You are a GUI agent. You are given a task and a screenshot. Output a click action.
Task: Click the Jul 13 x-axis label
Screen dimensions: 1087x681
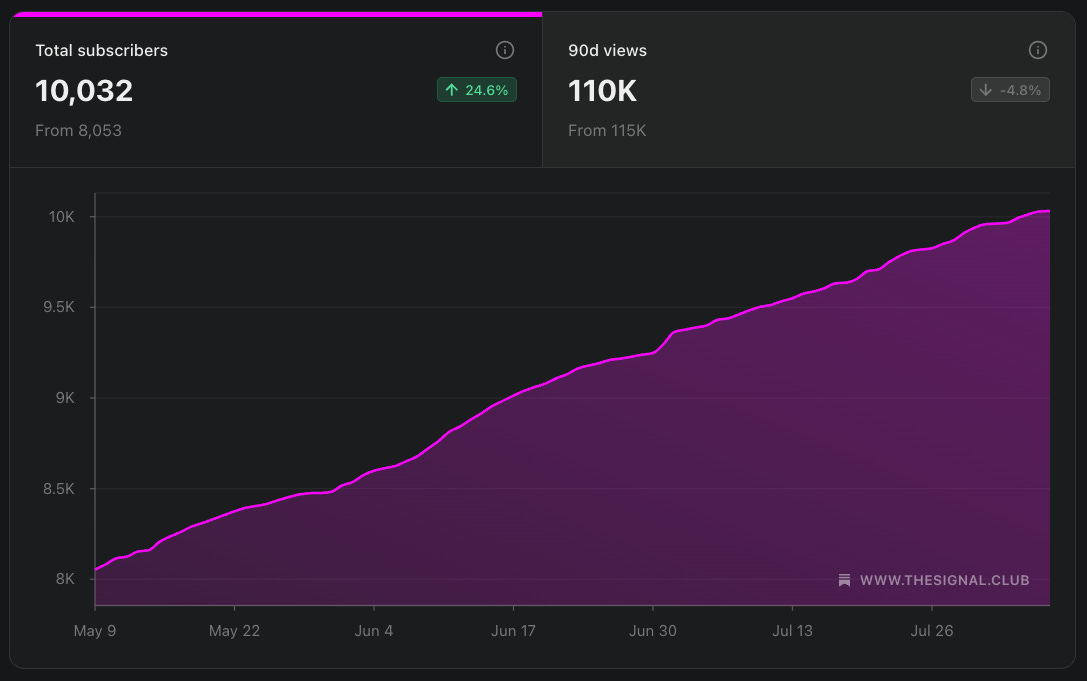(x=792, y=631)
